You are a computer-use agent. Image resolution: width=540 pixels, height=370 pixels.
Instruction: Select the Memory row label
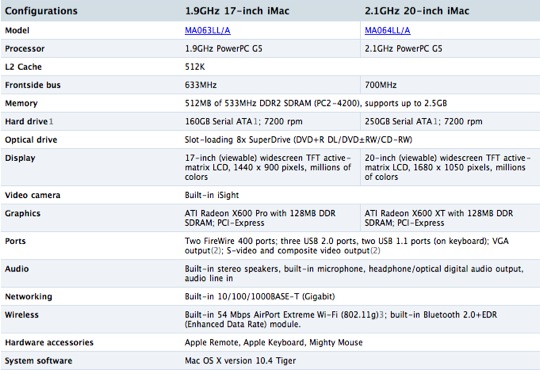pos(21,103)
